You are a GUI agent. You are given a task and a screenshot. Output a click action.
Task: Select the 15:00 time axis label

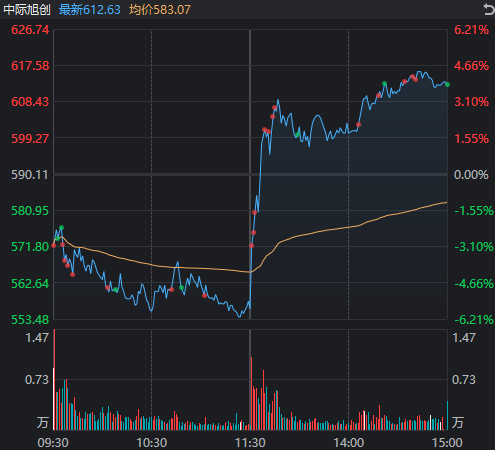click(x=447, y=443)
